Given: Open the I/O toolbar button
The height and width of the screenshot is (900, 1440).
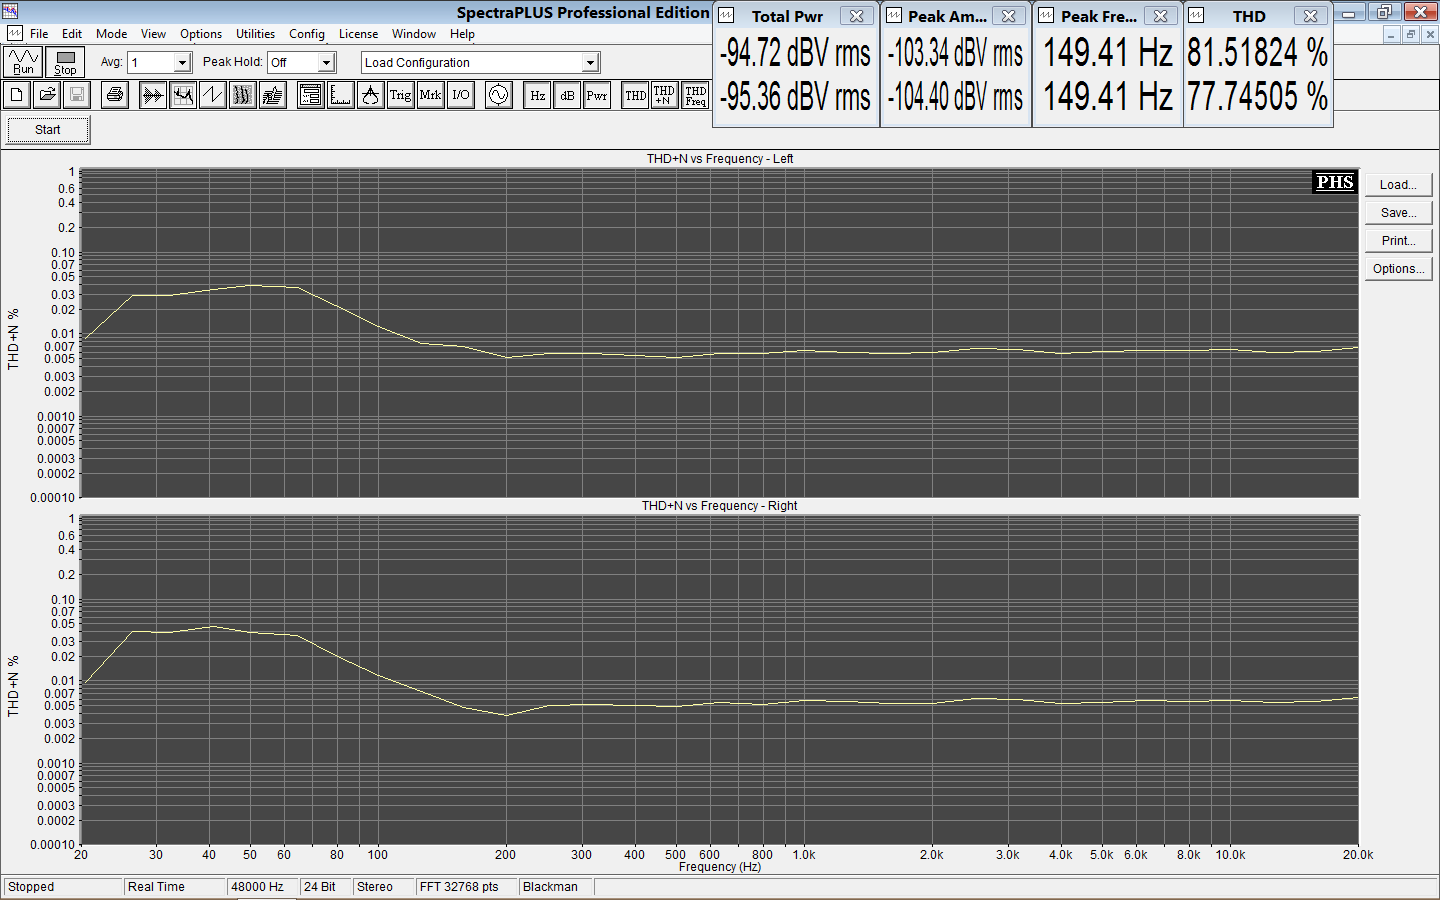Looking at the screenshot, I should [460, 95].
